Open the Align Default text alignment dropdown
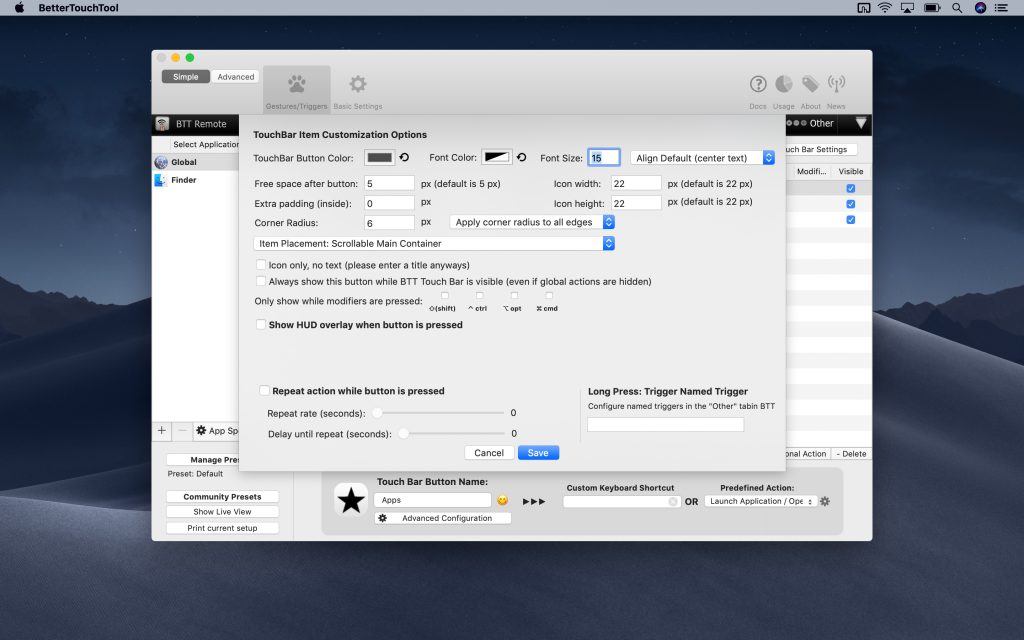This screenshot has height=640, width=1024. (702, 158)
